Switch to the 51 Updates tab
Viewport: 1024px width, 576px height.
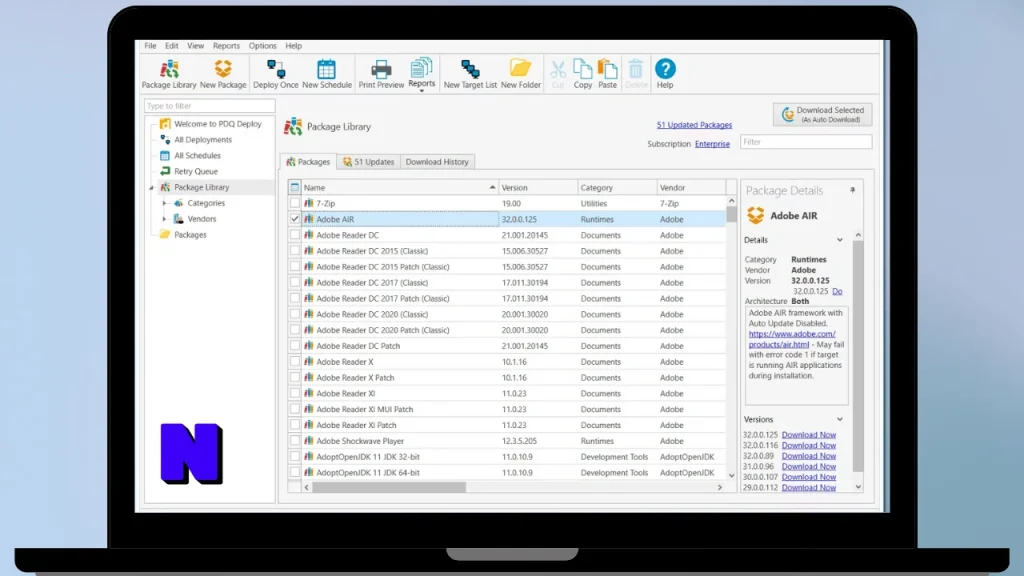click(x=369, y=162)
